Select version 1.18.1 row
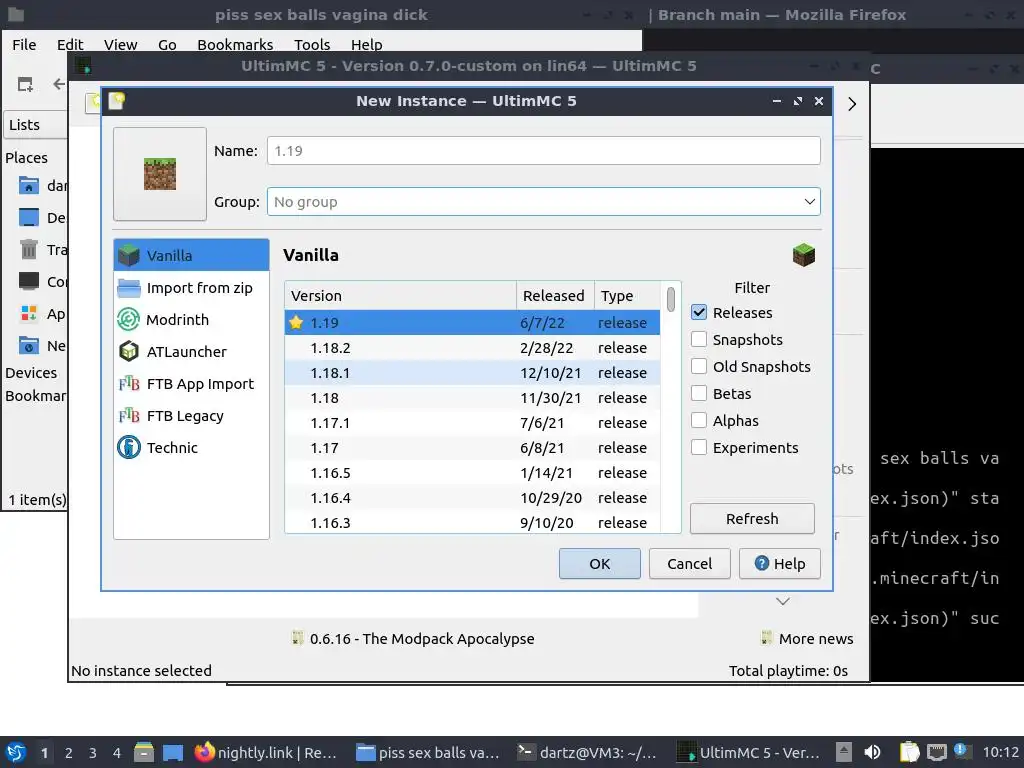1024x768 pixels. [472, 372]
